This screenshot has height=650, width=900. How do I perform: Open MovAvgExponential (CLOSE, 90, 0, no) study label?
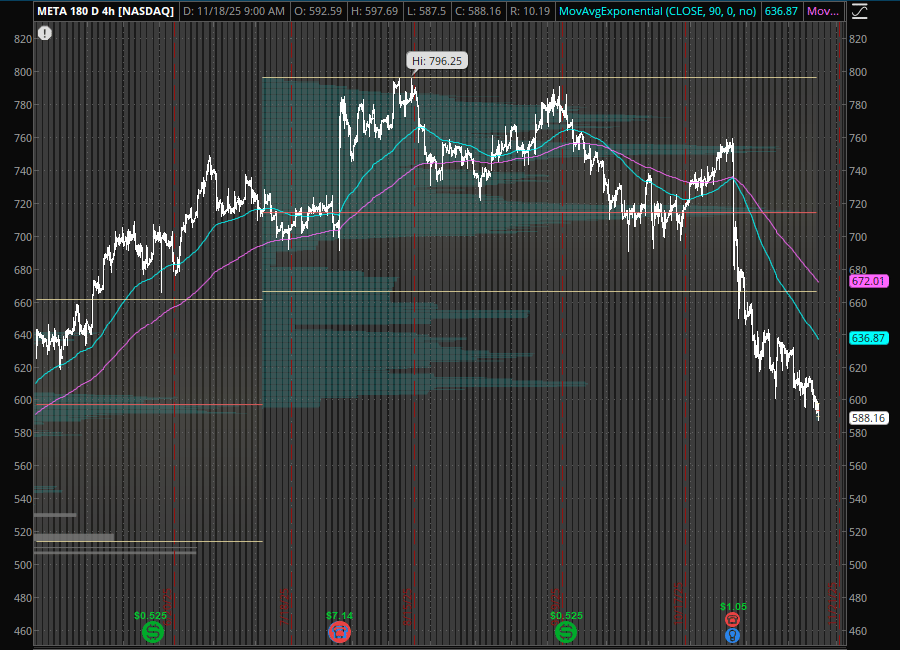point(658,11)
